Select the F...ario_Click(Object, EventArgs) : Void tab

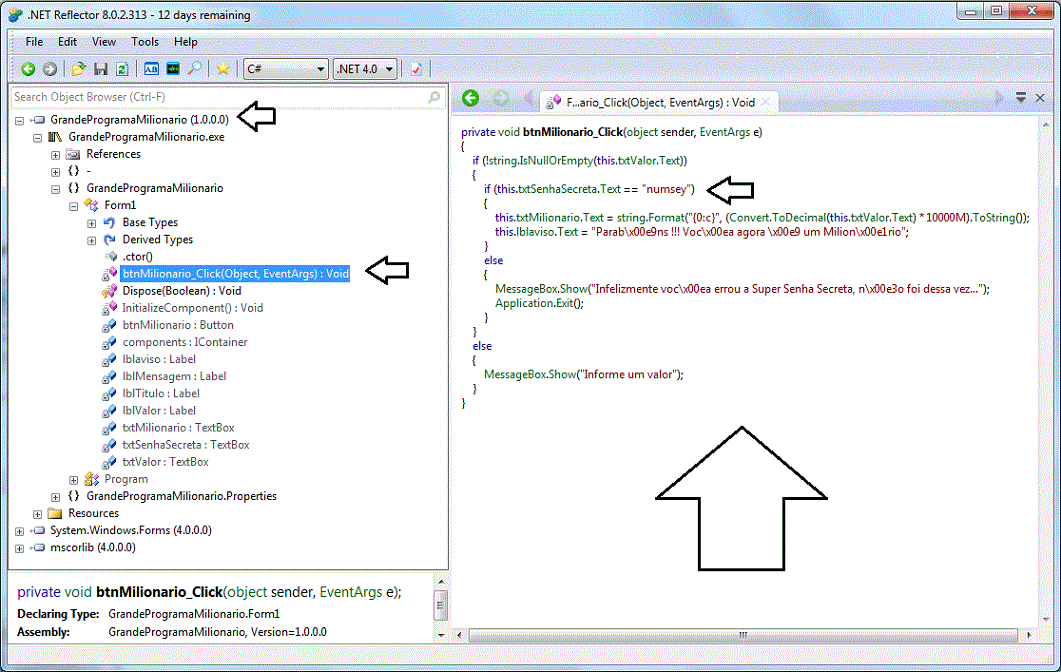tap(660, 102)
